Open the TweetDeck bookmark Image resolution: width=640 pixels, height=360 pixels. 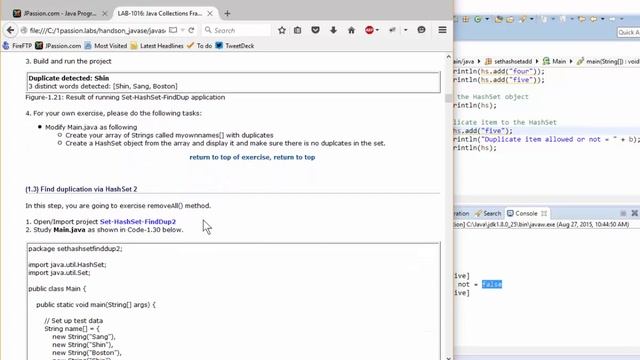tap(235, 46)
